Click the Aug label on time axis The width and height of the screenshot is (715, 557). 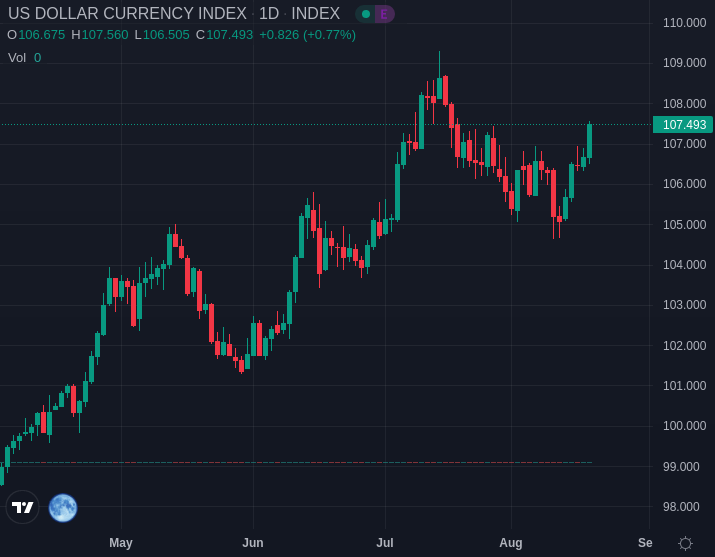click(511, 543)
